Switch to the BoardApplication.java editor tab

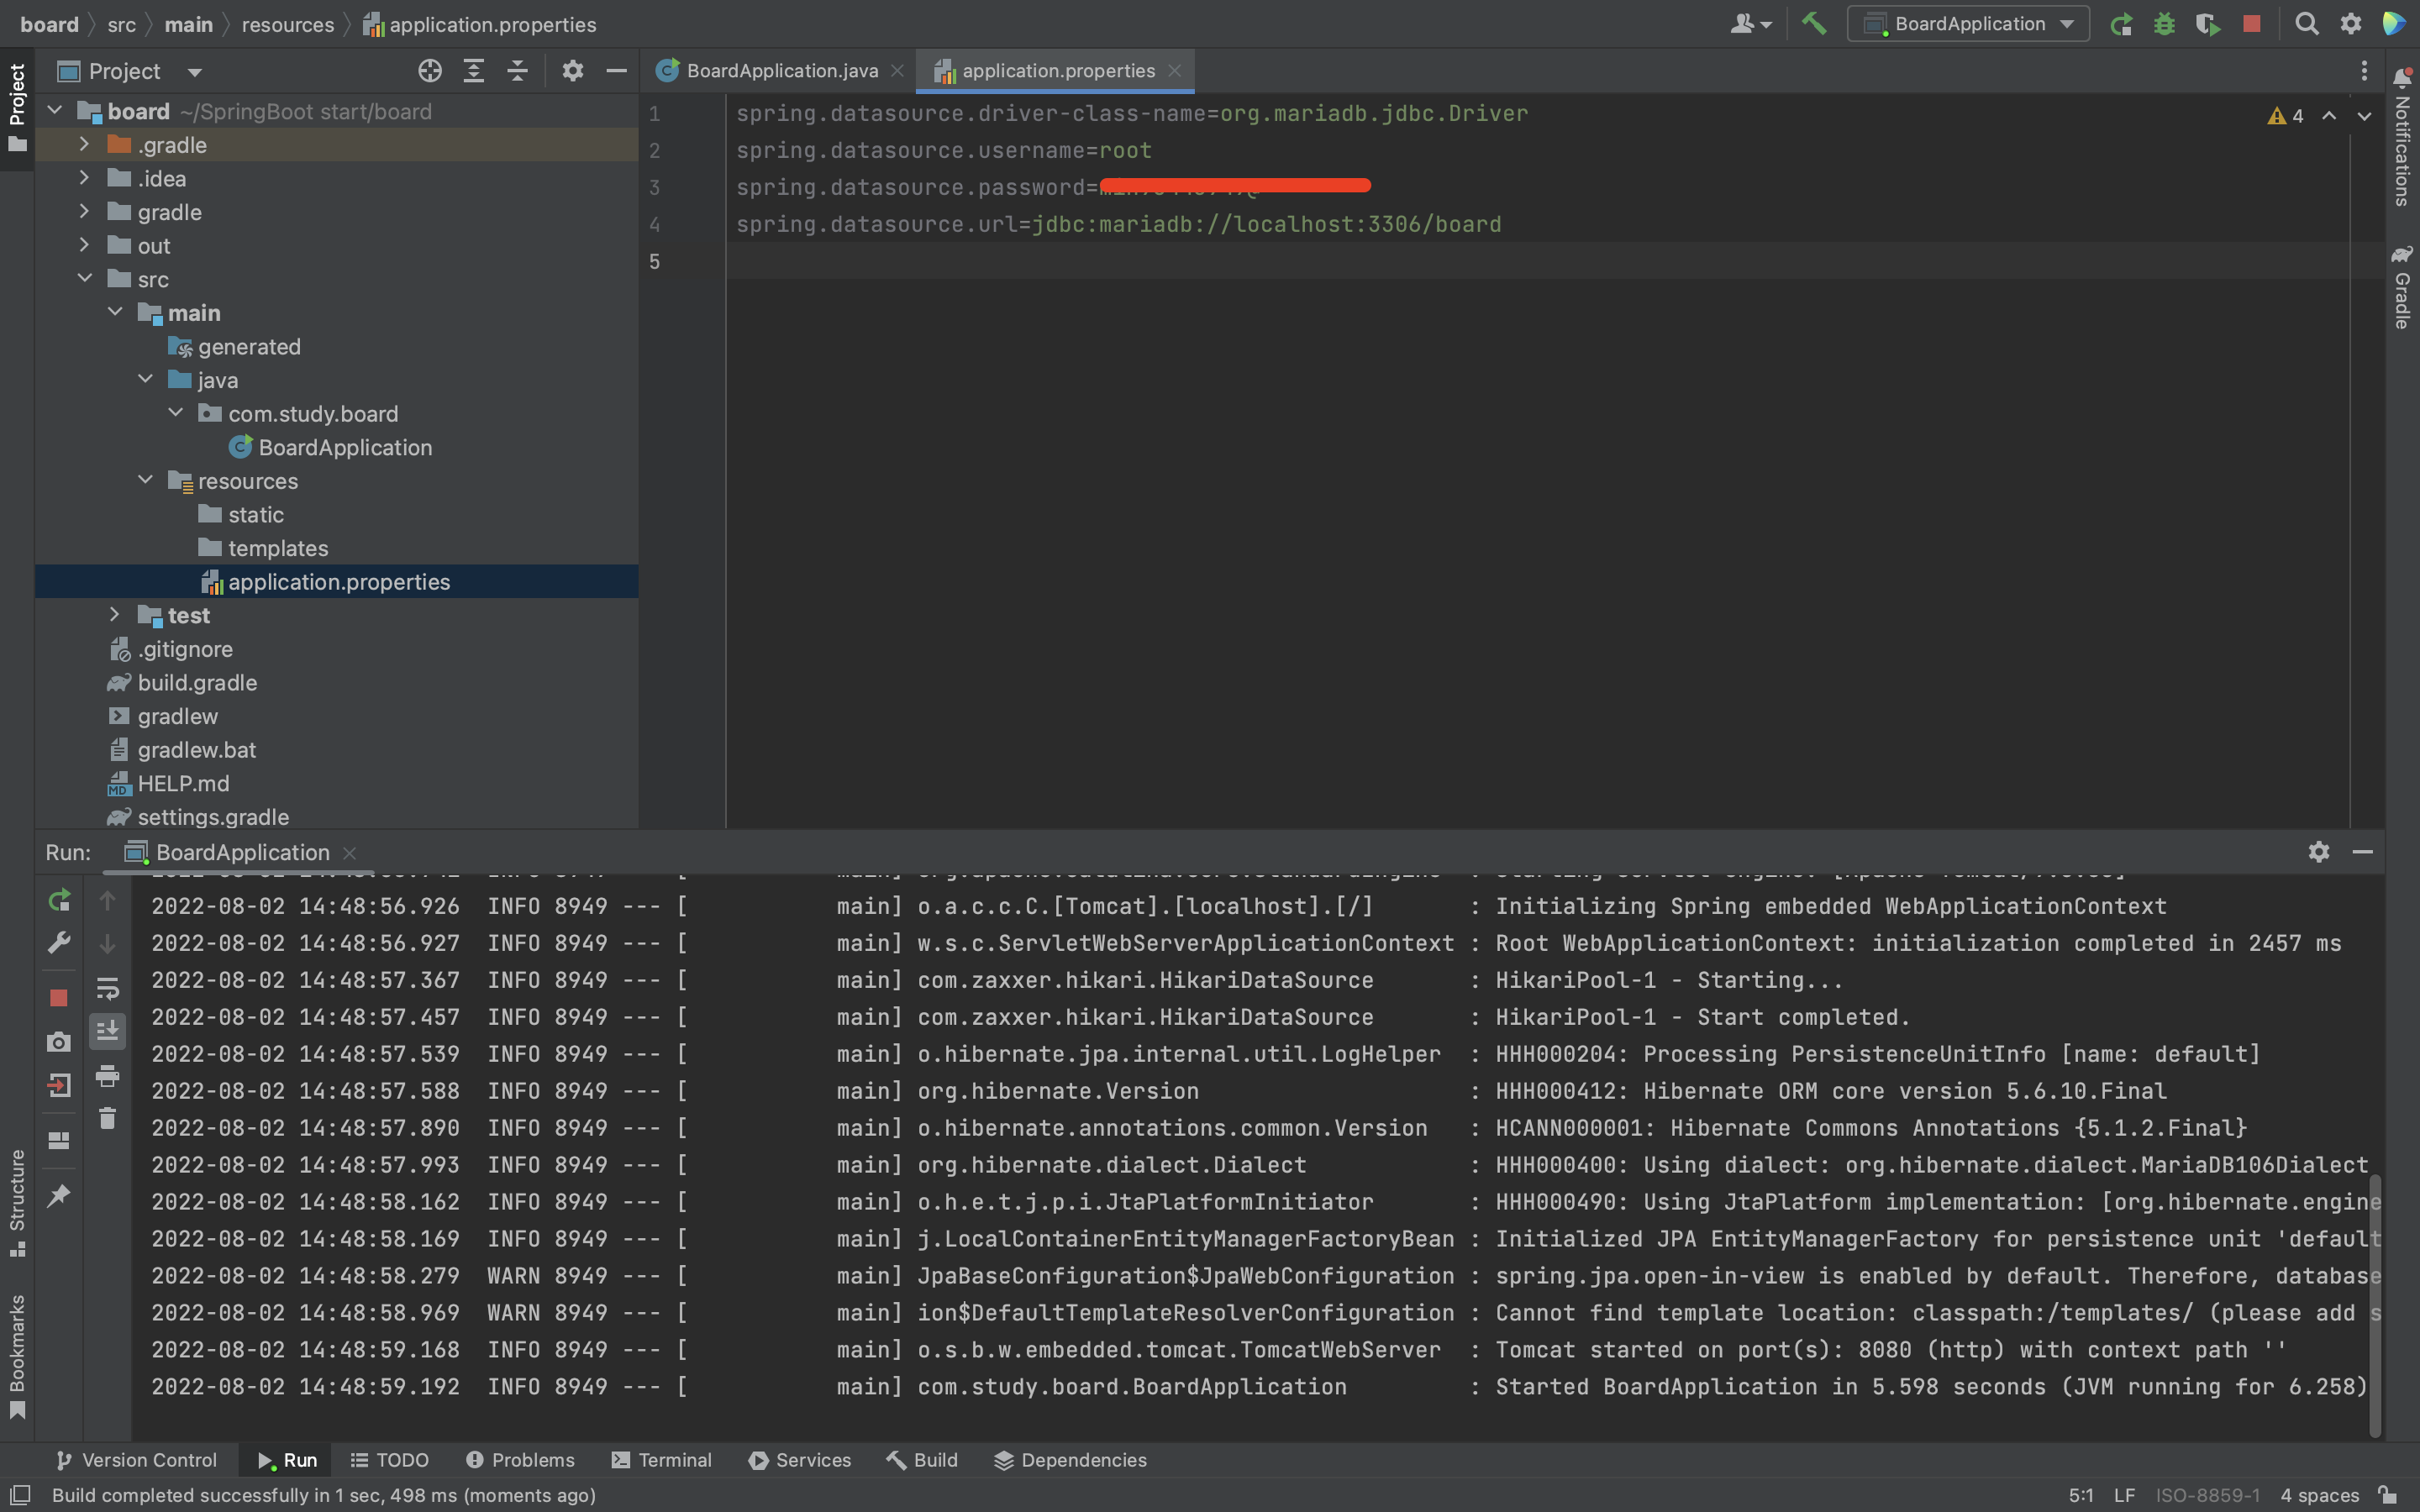pos(781,71)
